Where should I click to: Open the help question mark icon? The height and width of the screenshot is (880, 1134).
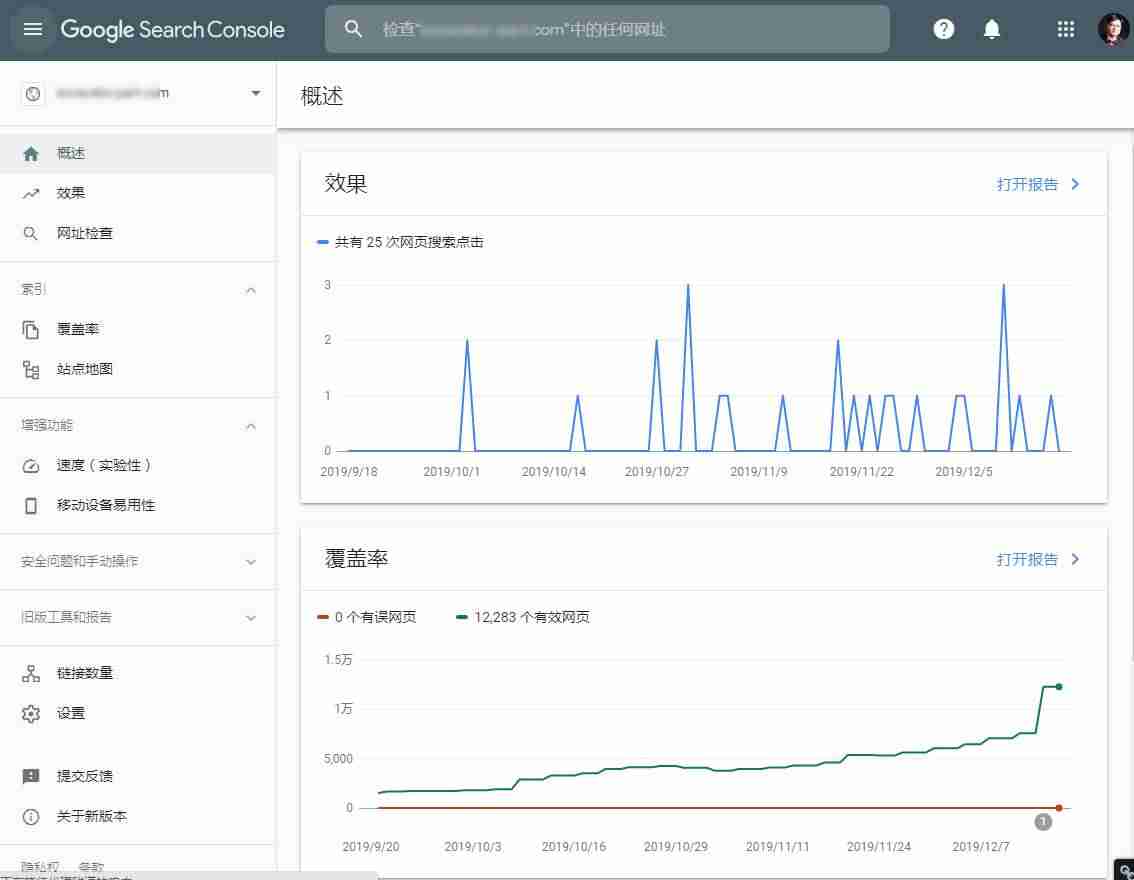click(x=943, y=29)
